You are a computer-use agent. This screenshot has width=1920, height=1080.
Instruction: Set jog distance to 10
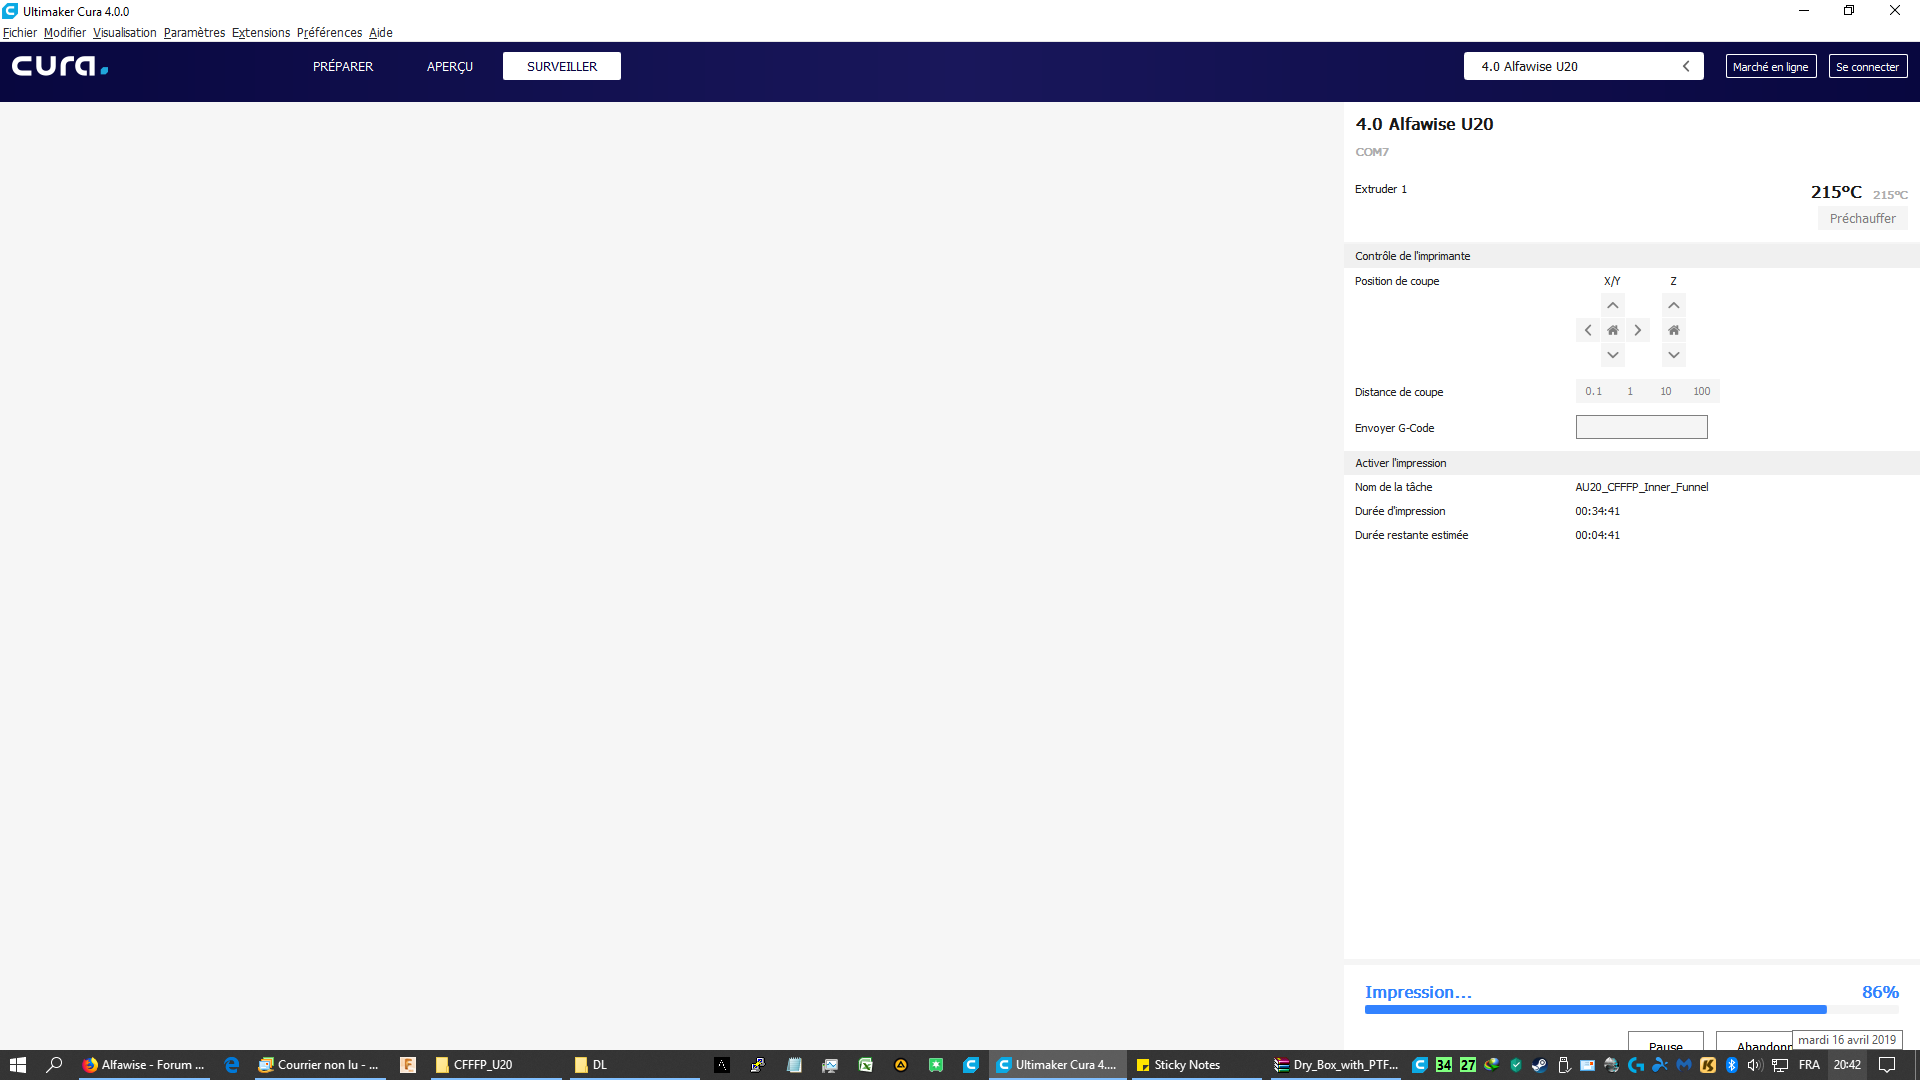[x=1666, y=391]
